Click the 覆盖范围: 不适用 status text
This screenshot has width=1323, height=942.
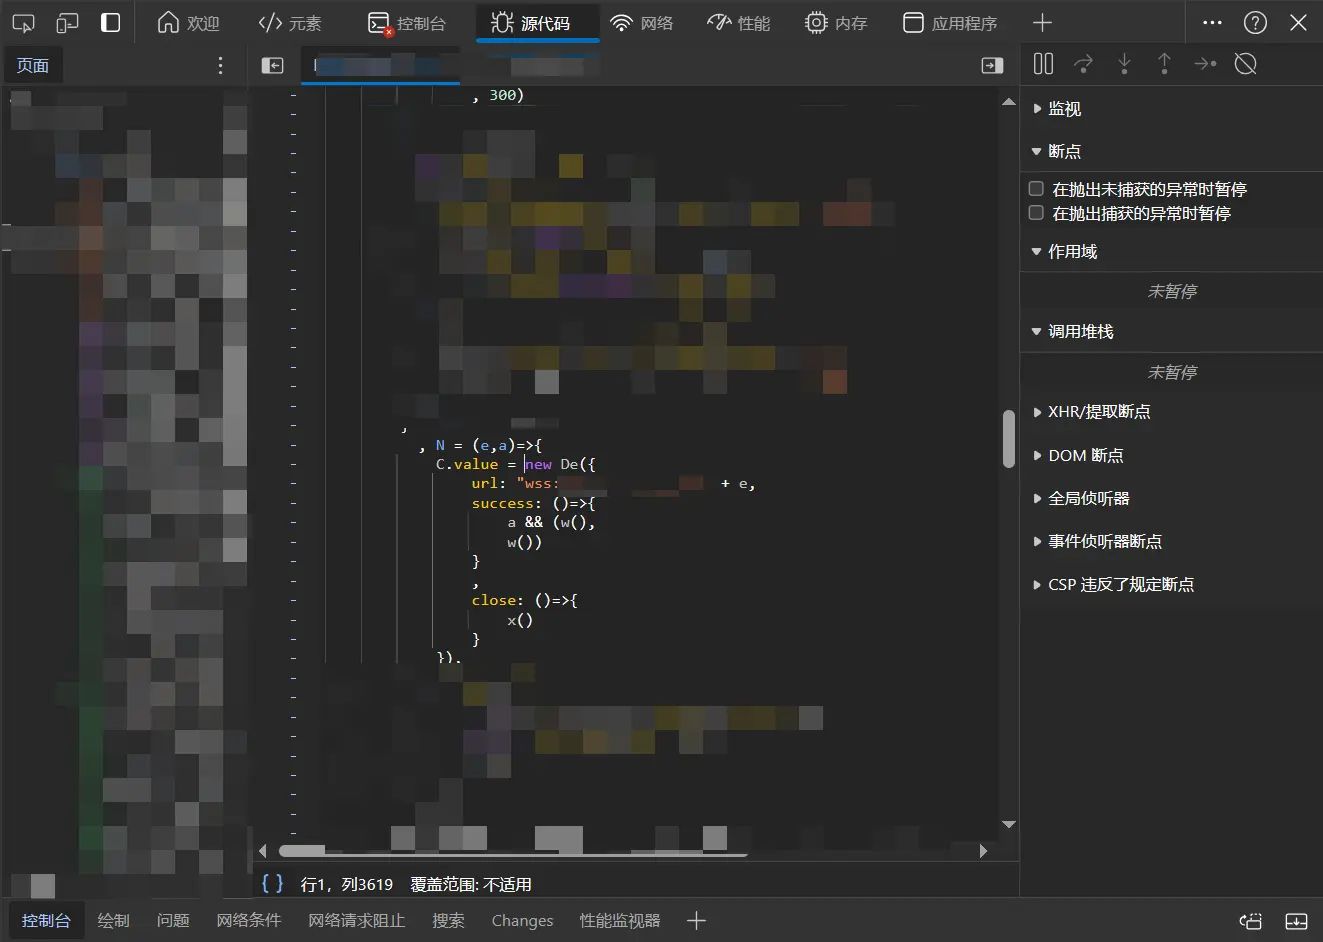tap(471, 885)
